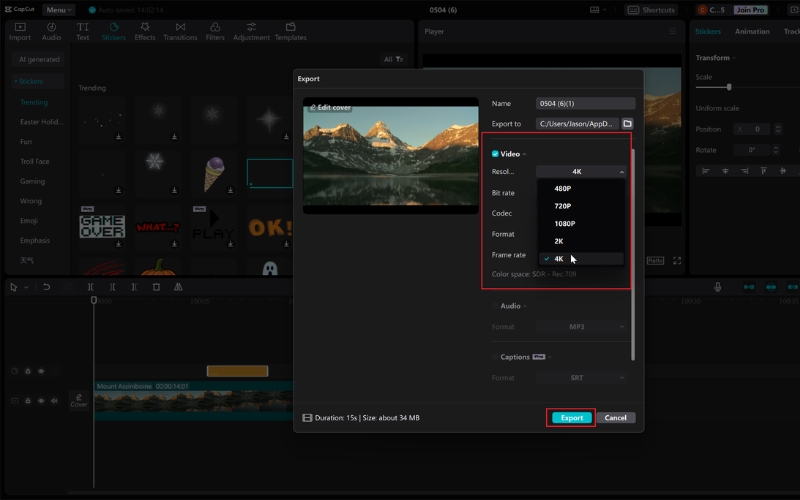Switch to the Animation tab
Viewport: 800px width, 500px height.
point(752,32)
